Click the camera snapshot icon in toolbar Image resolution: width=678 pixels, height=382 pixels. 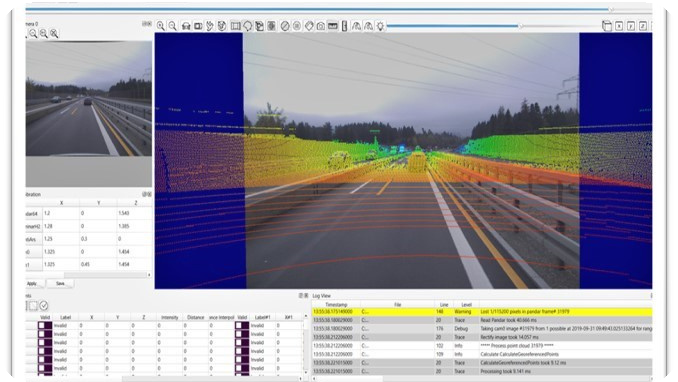[321, 26]
